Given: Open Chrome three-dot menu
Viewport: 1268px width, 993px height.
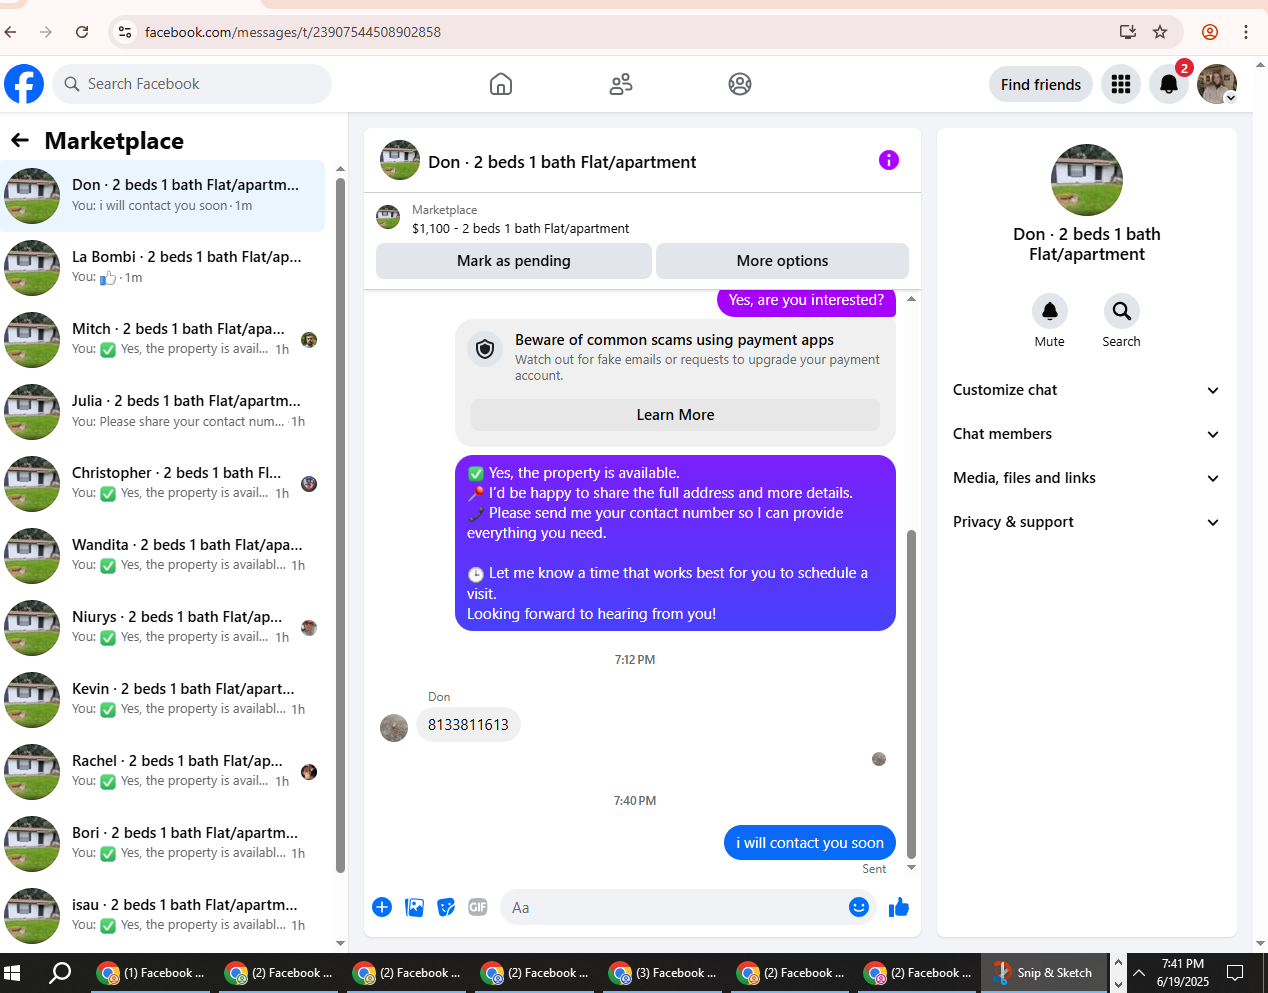Looking at the screenshot, I should [x=1246, y=32].
